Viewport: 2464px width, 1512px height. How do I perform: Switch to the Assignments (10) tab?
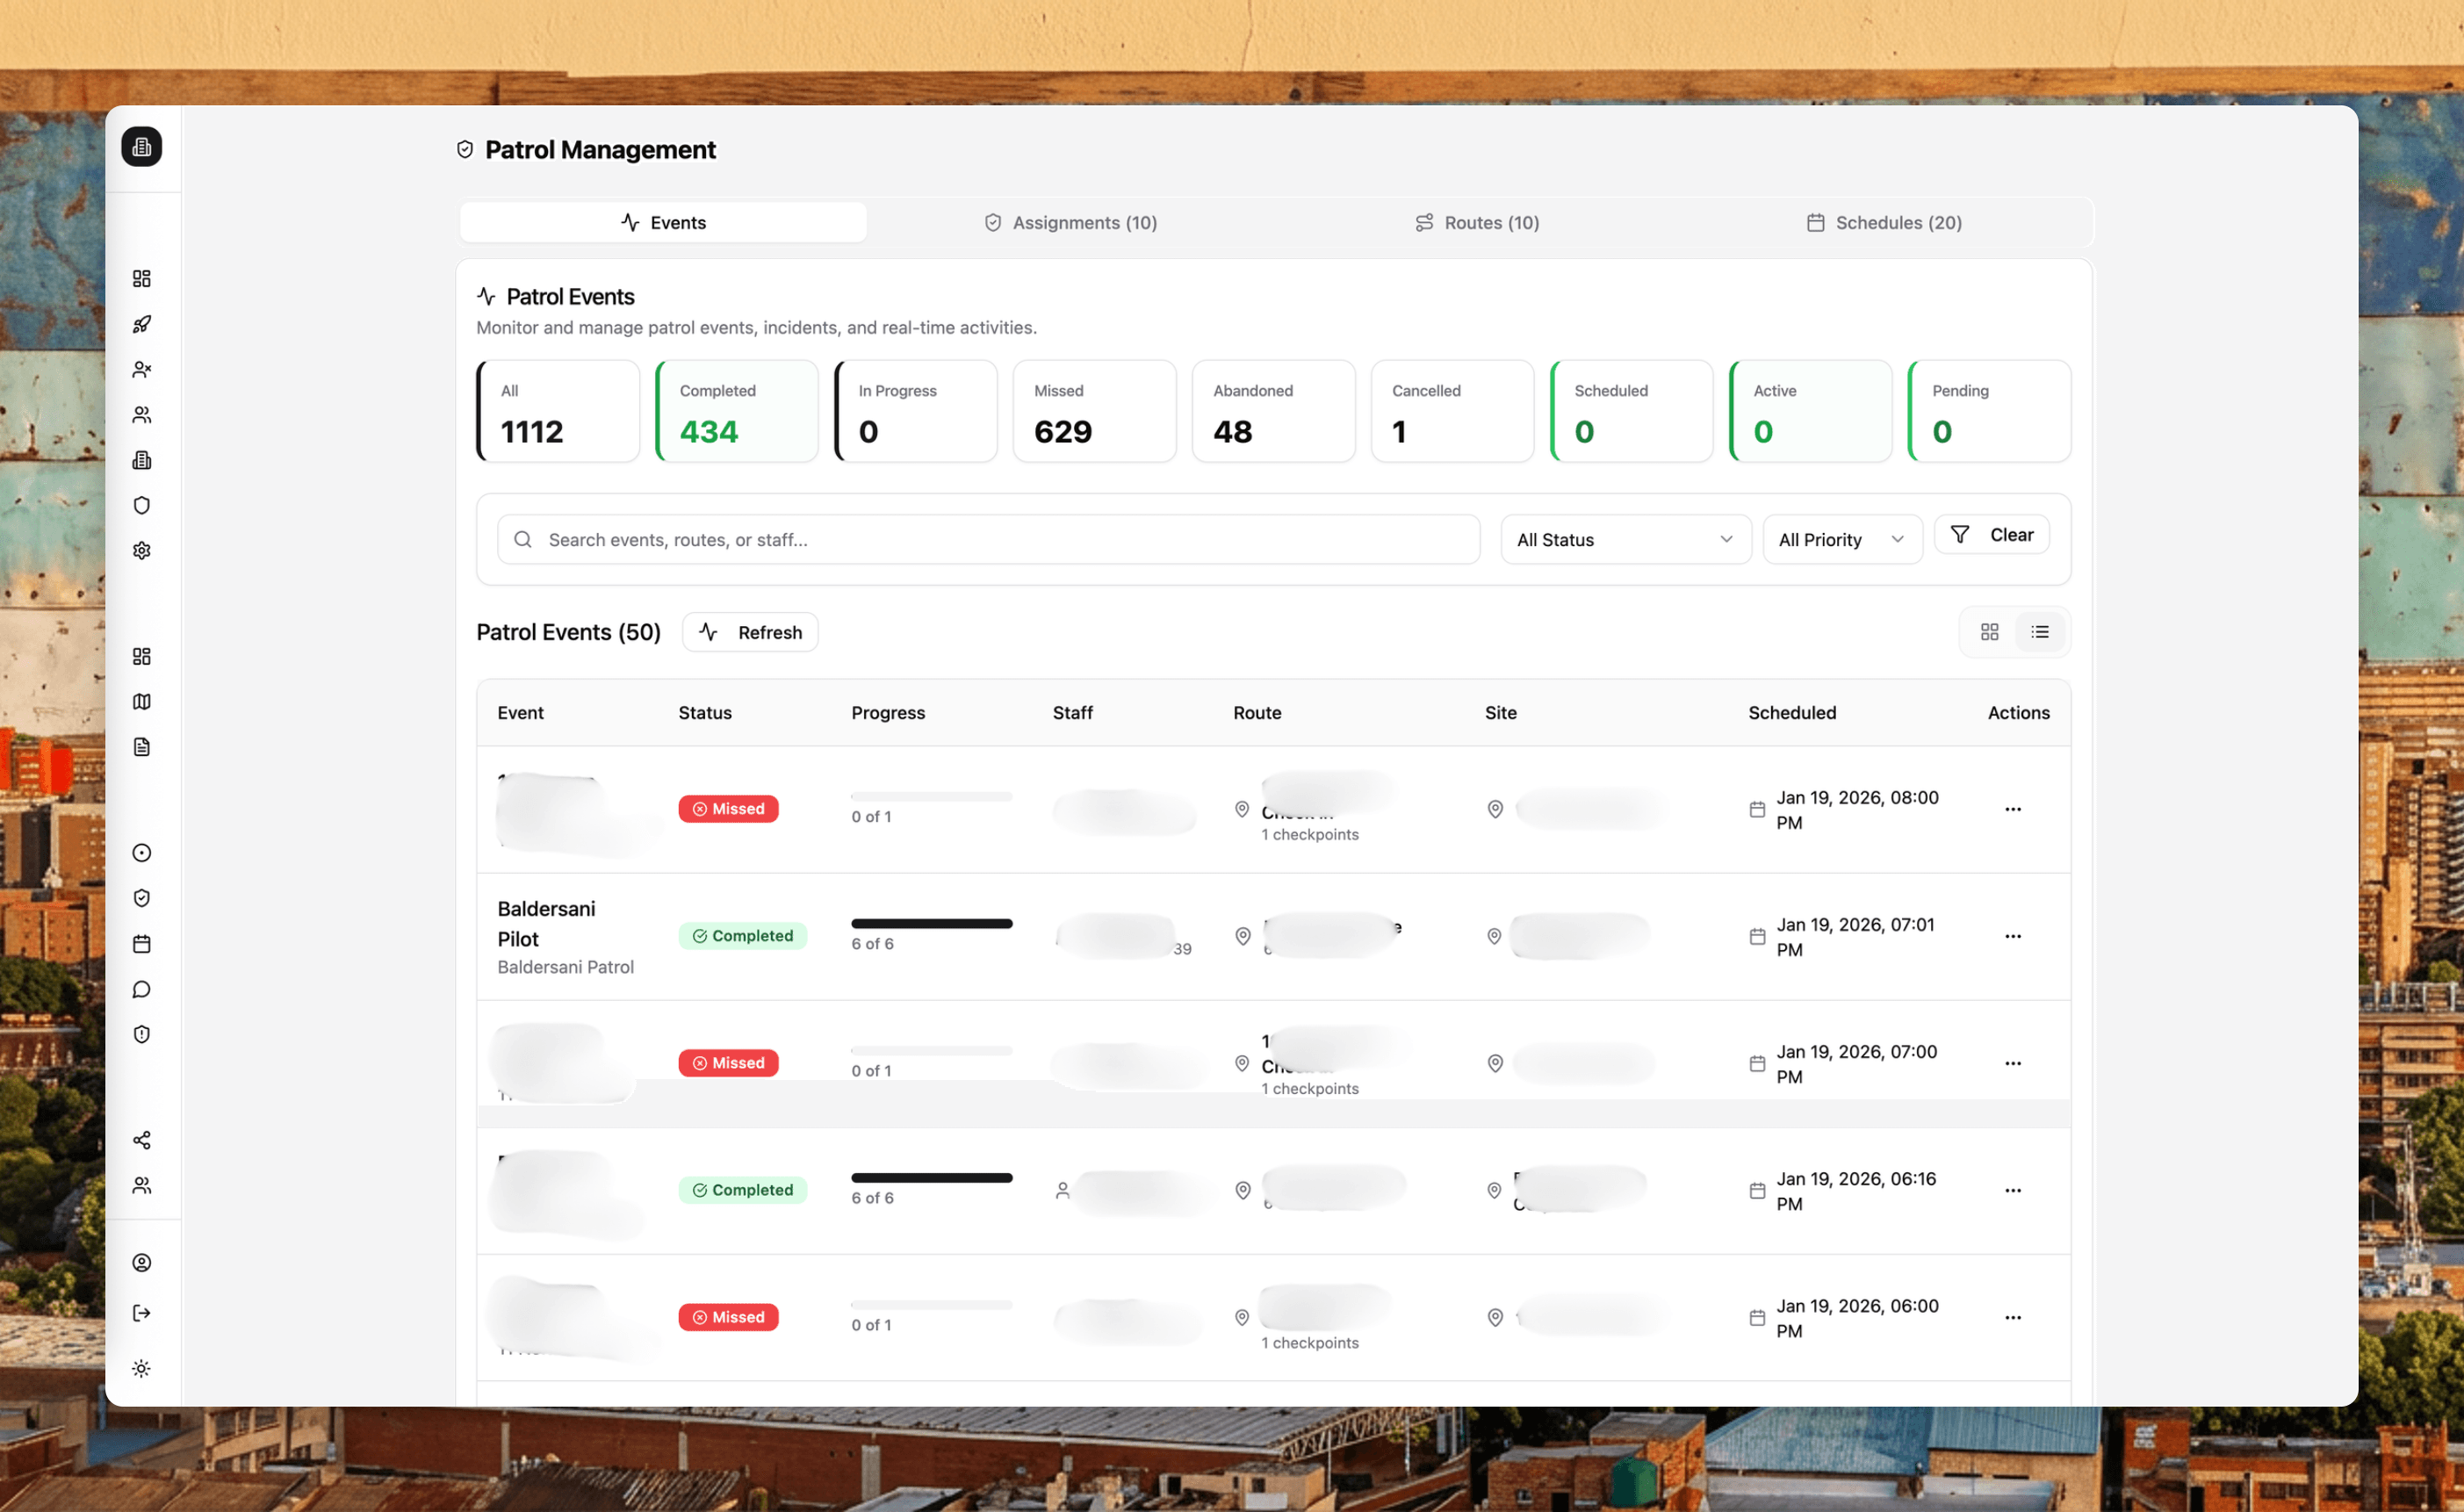tap(1070, 223)
